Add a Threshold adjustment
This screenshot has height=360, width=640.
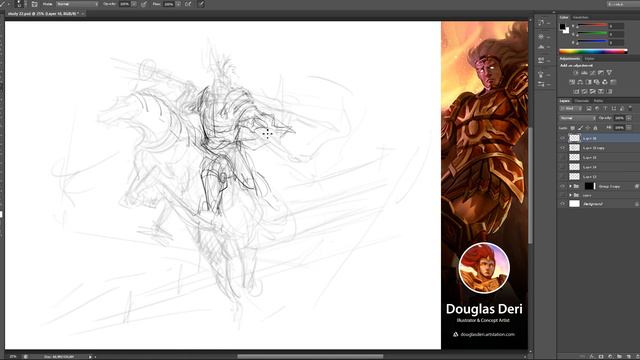[592, 91]
